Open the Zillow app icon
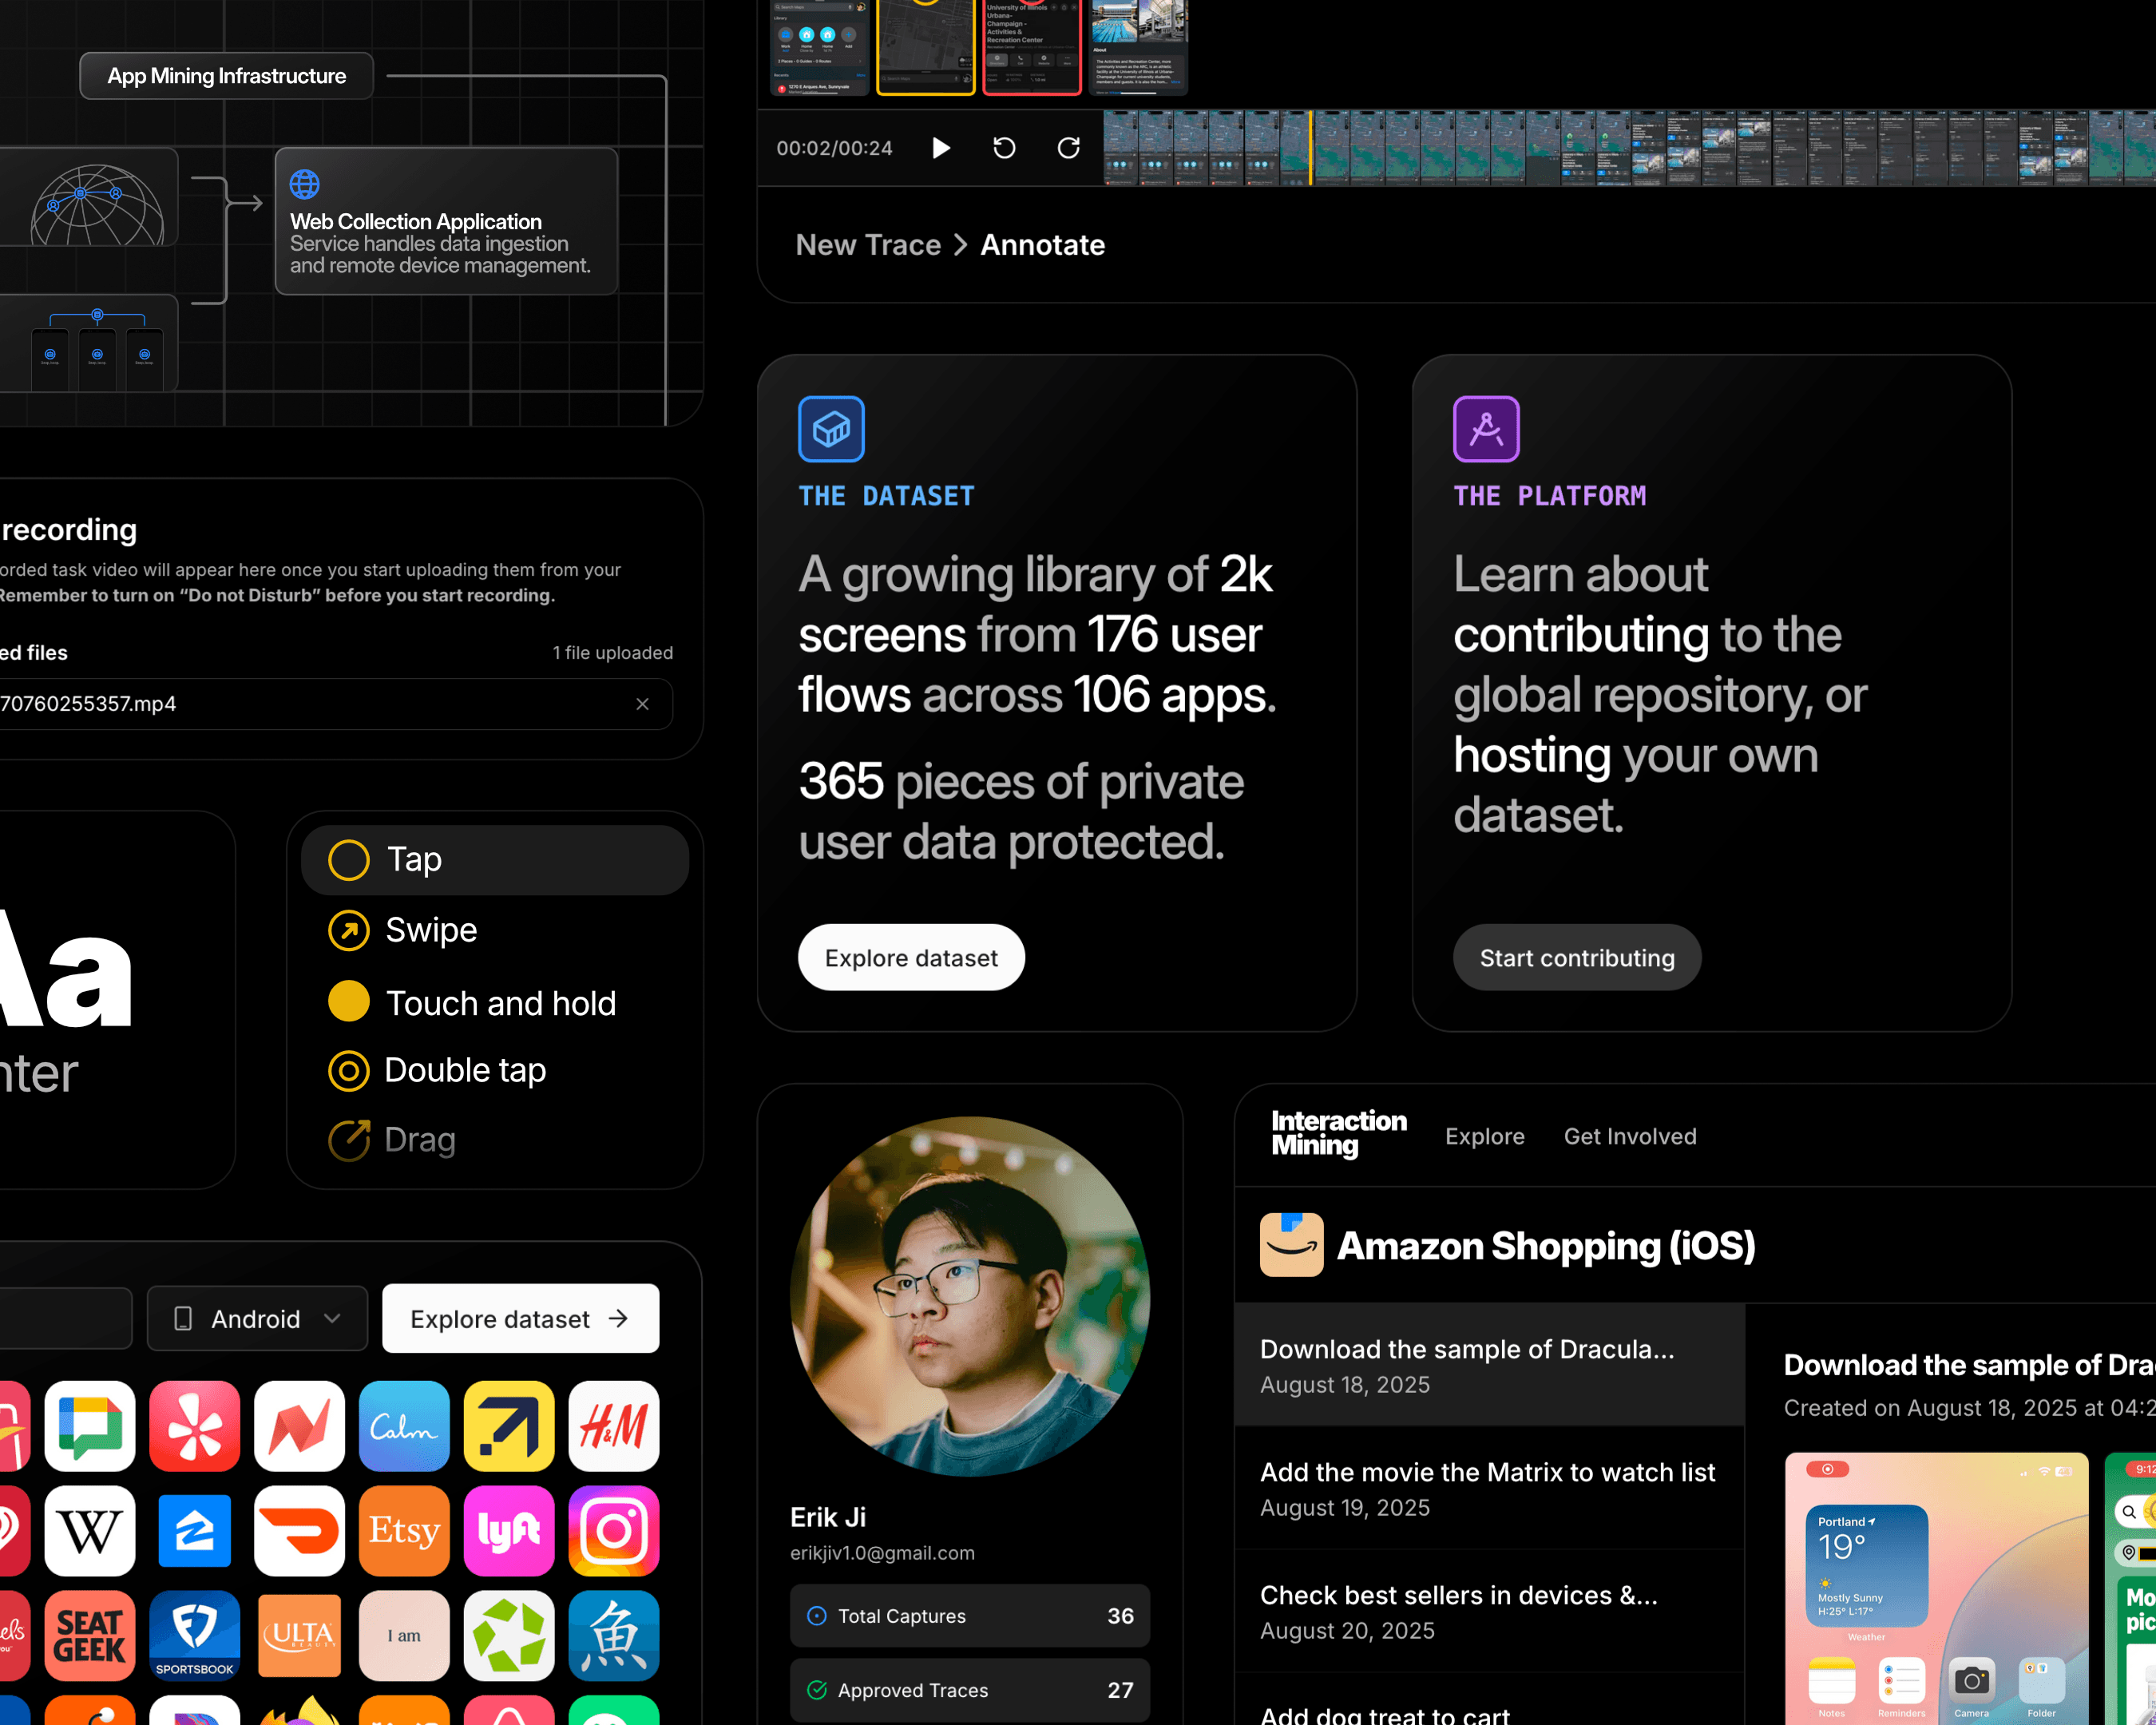The image size is (2156, 1725). point(195,1531)
